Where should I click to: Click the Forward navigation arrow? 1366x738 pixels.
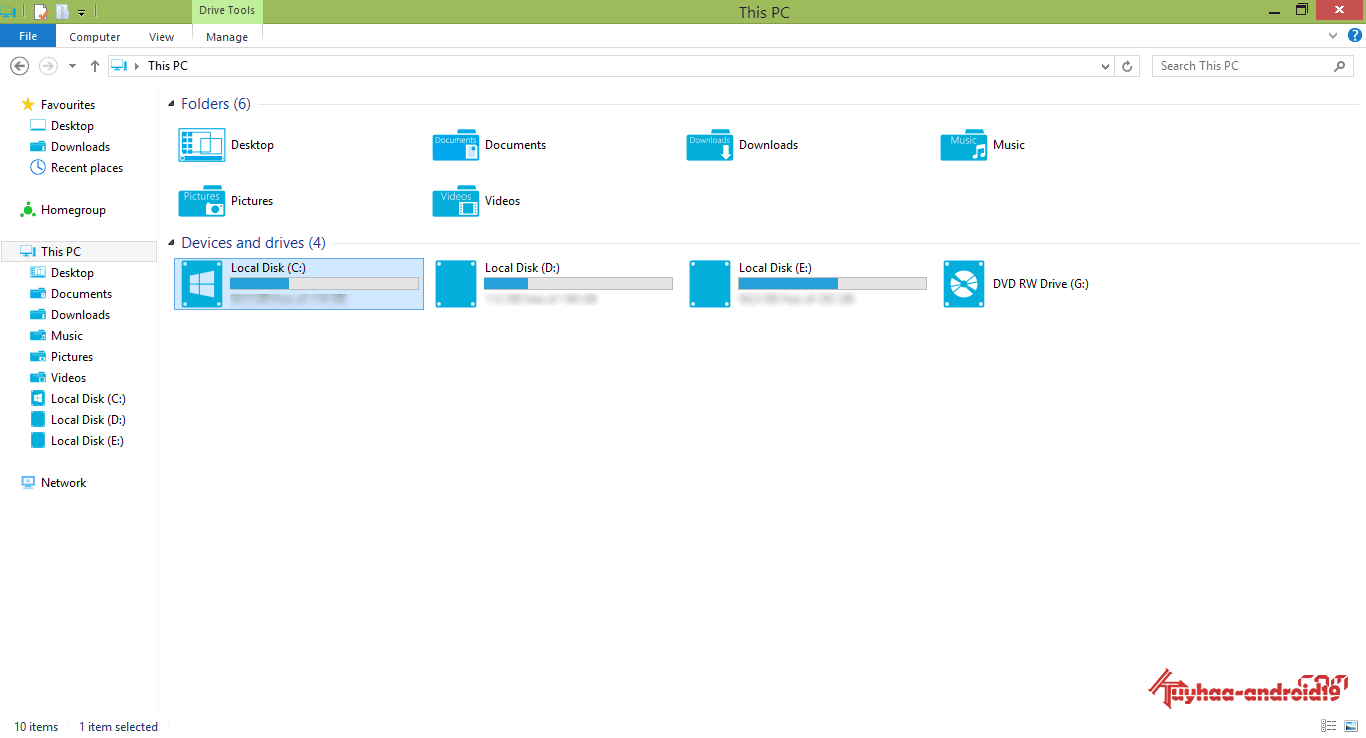click(x=48, y=66)
